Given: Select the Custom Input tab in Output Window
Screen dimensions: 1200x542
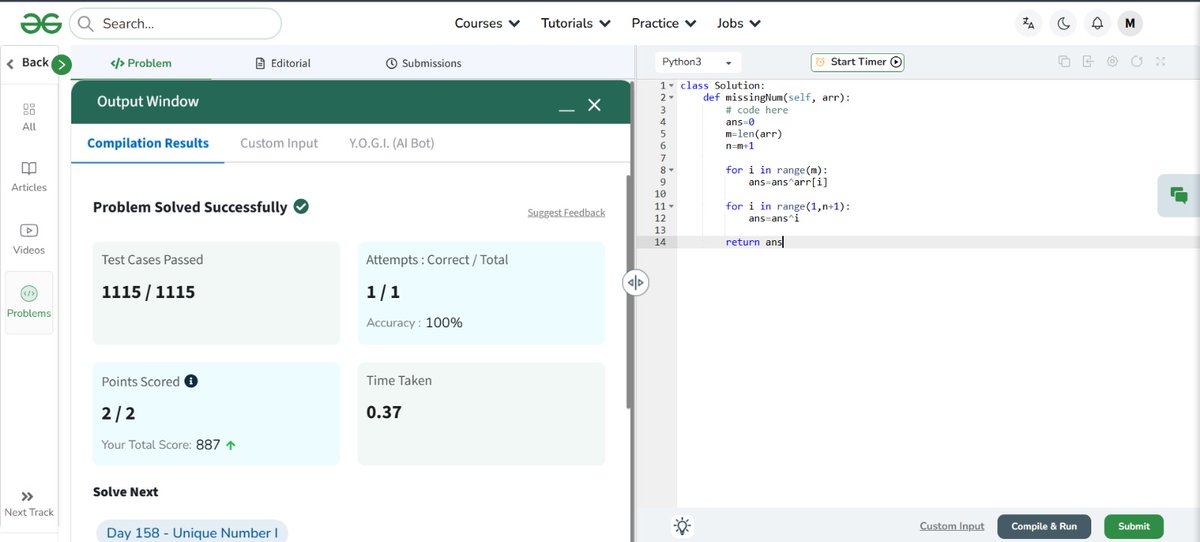Looking at the screenshot, I should click(x=279, y=143).
